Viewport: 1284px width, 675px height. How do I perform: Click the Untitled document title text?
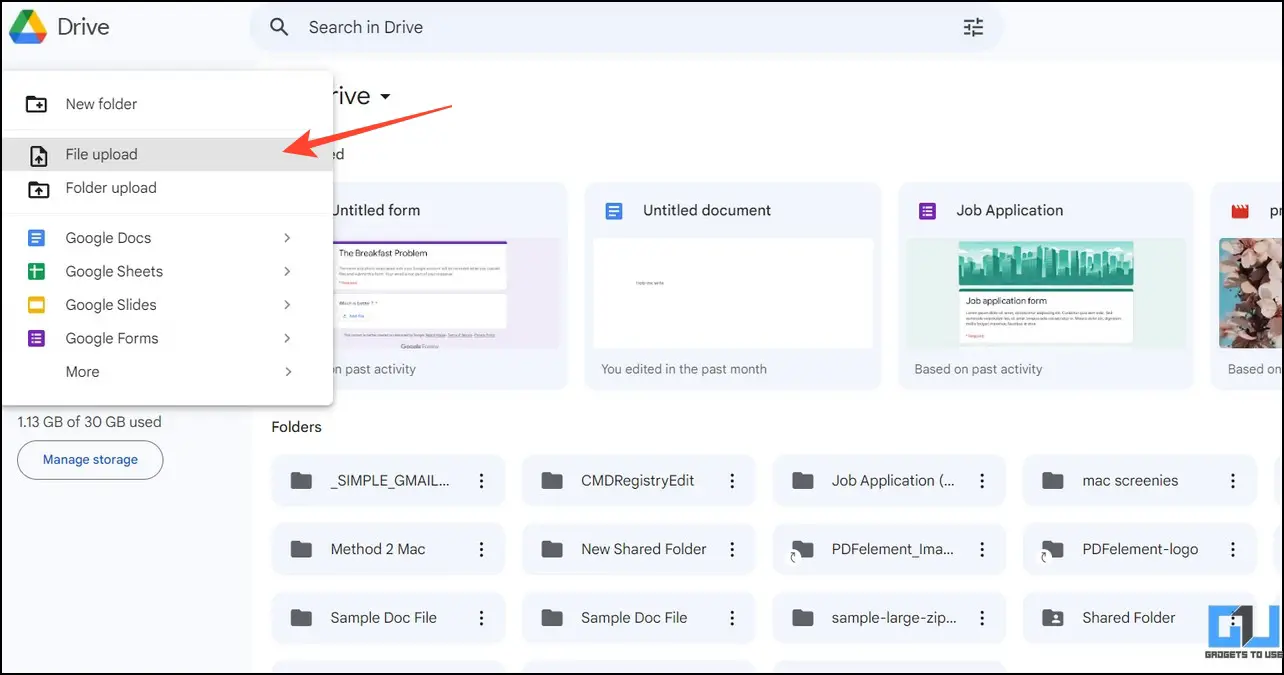pyautogui.click(x=707, y=211)
